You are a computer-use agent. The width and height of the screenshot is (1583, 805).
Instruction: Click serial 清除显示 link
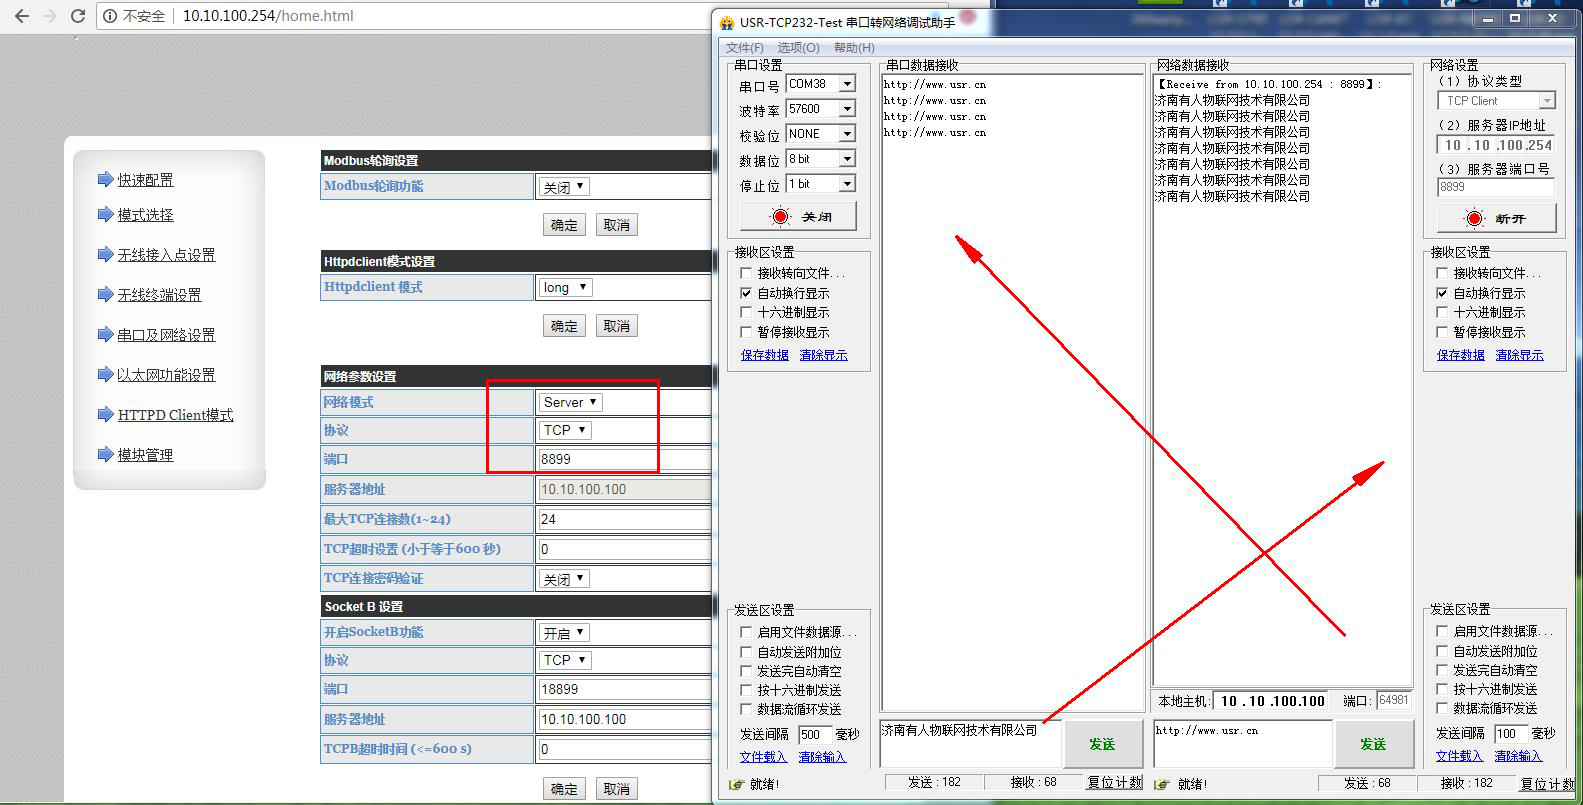click(823, 355)
